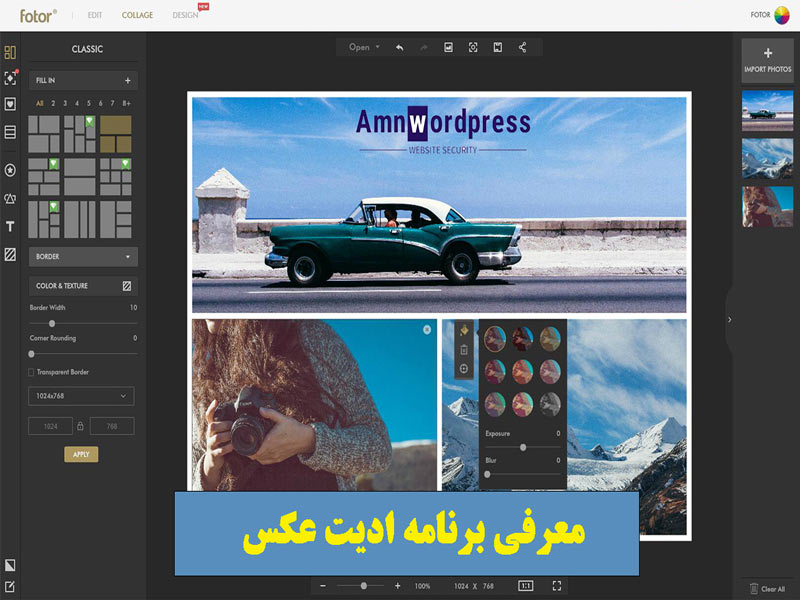
Task: Expand the FILL IN plus button
Action: tap(128, 81)
